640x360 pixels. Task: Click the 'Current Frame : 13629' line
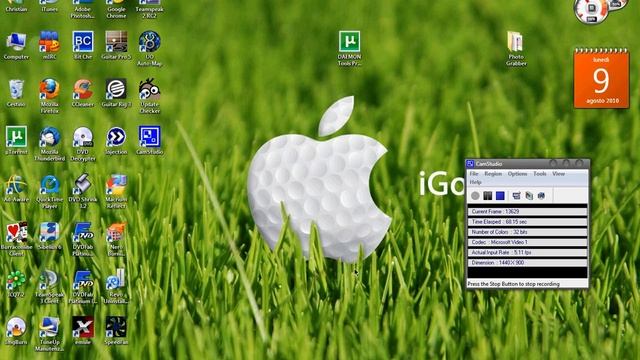[527, 211]
